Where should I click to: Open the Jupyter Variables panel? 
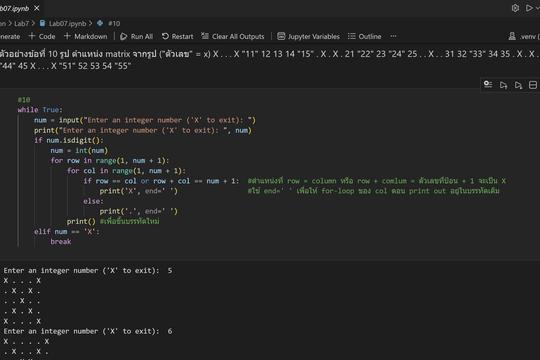pos(308,36)
